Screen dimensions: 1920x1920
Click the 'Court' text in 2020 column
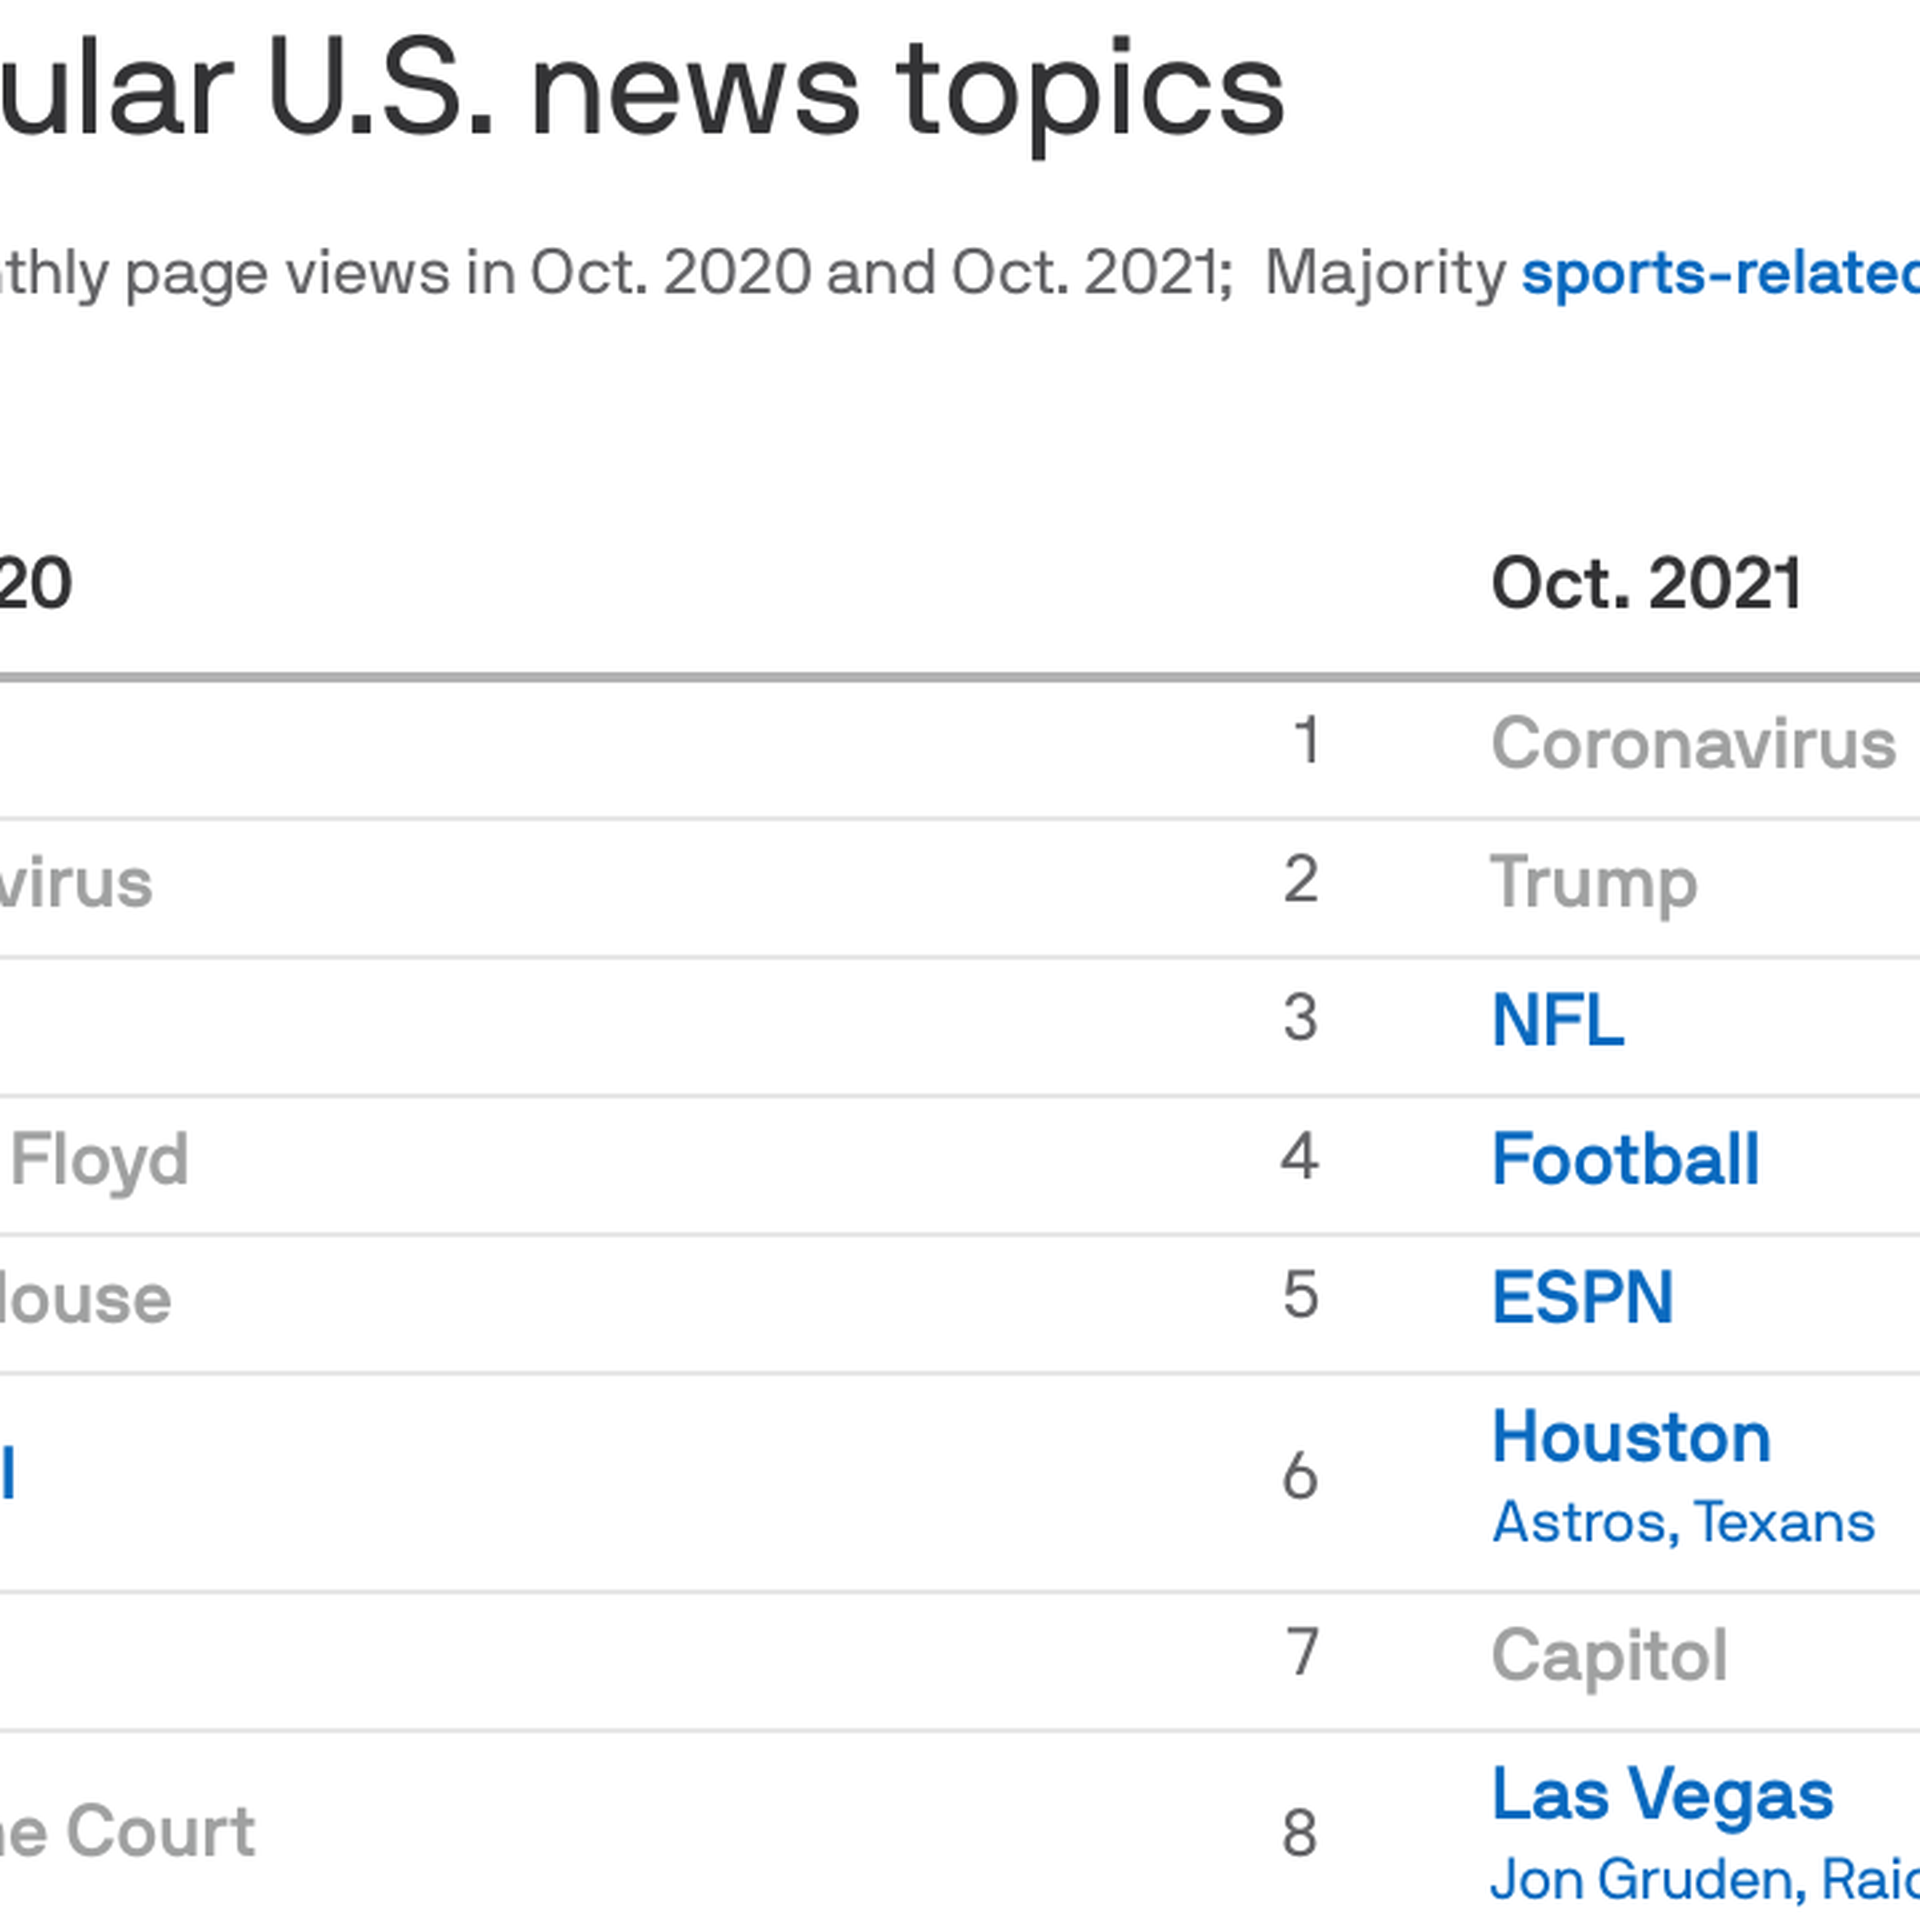coord(161,1832)
